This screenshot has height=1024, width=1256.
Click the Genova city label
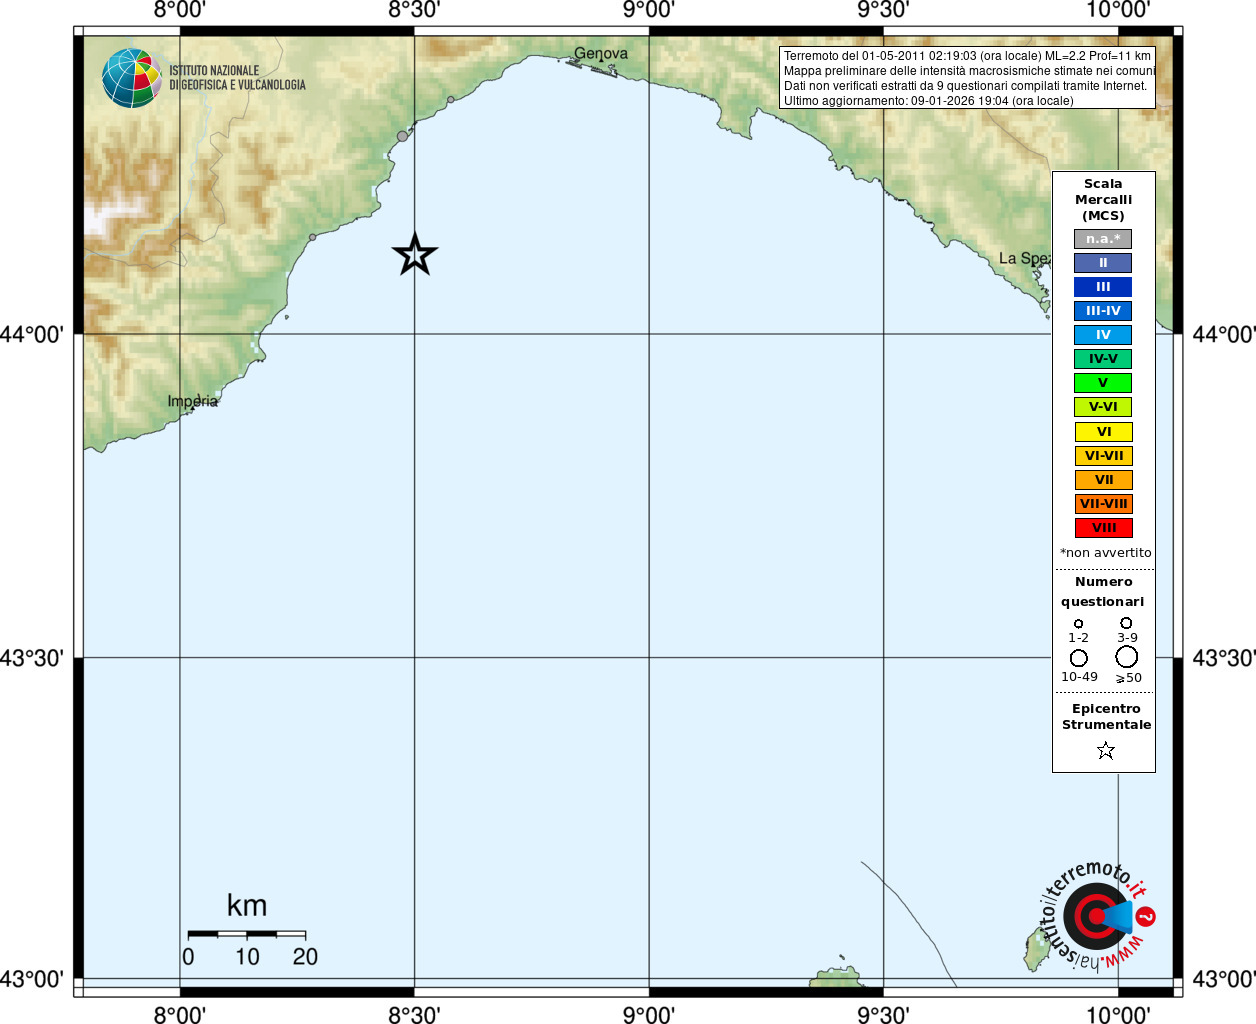[x=601, y=54]
